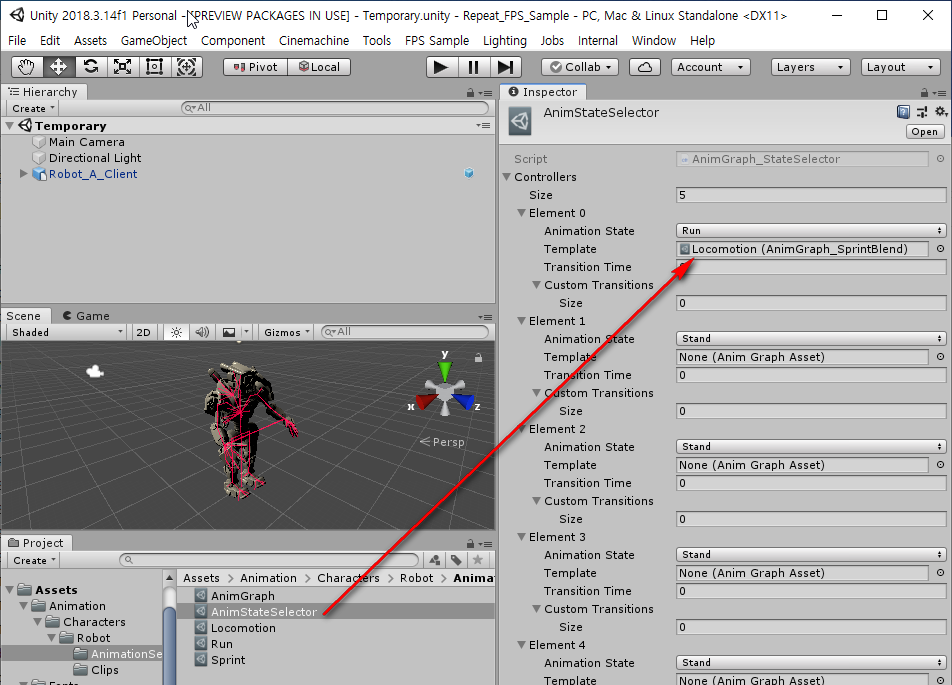Expand Robot_A_Client in Hierarchy

click(x=24, y=174)
